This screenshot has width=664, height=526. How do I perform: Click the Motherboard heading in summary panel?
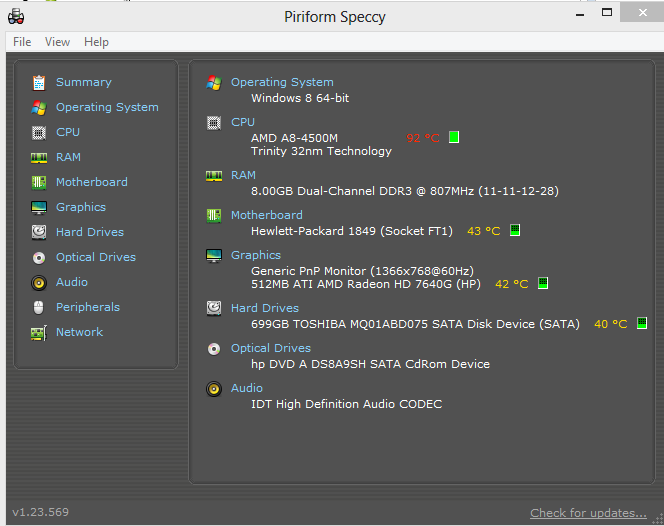click(x=266, y=215)
